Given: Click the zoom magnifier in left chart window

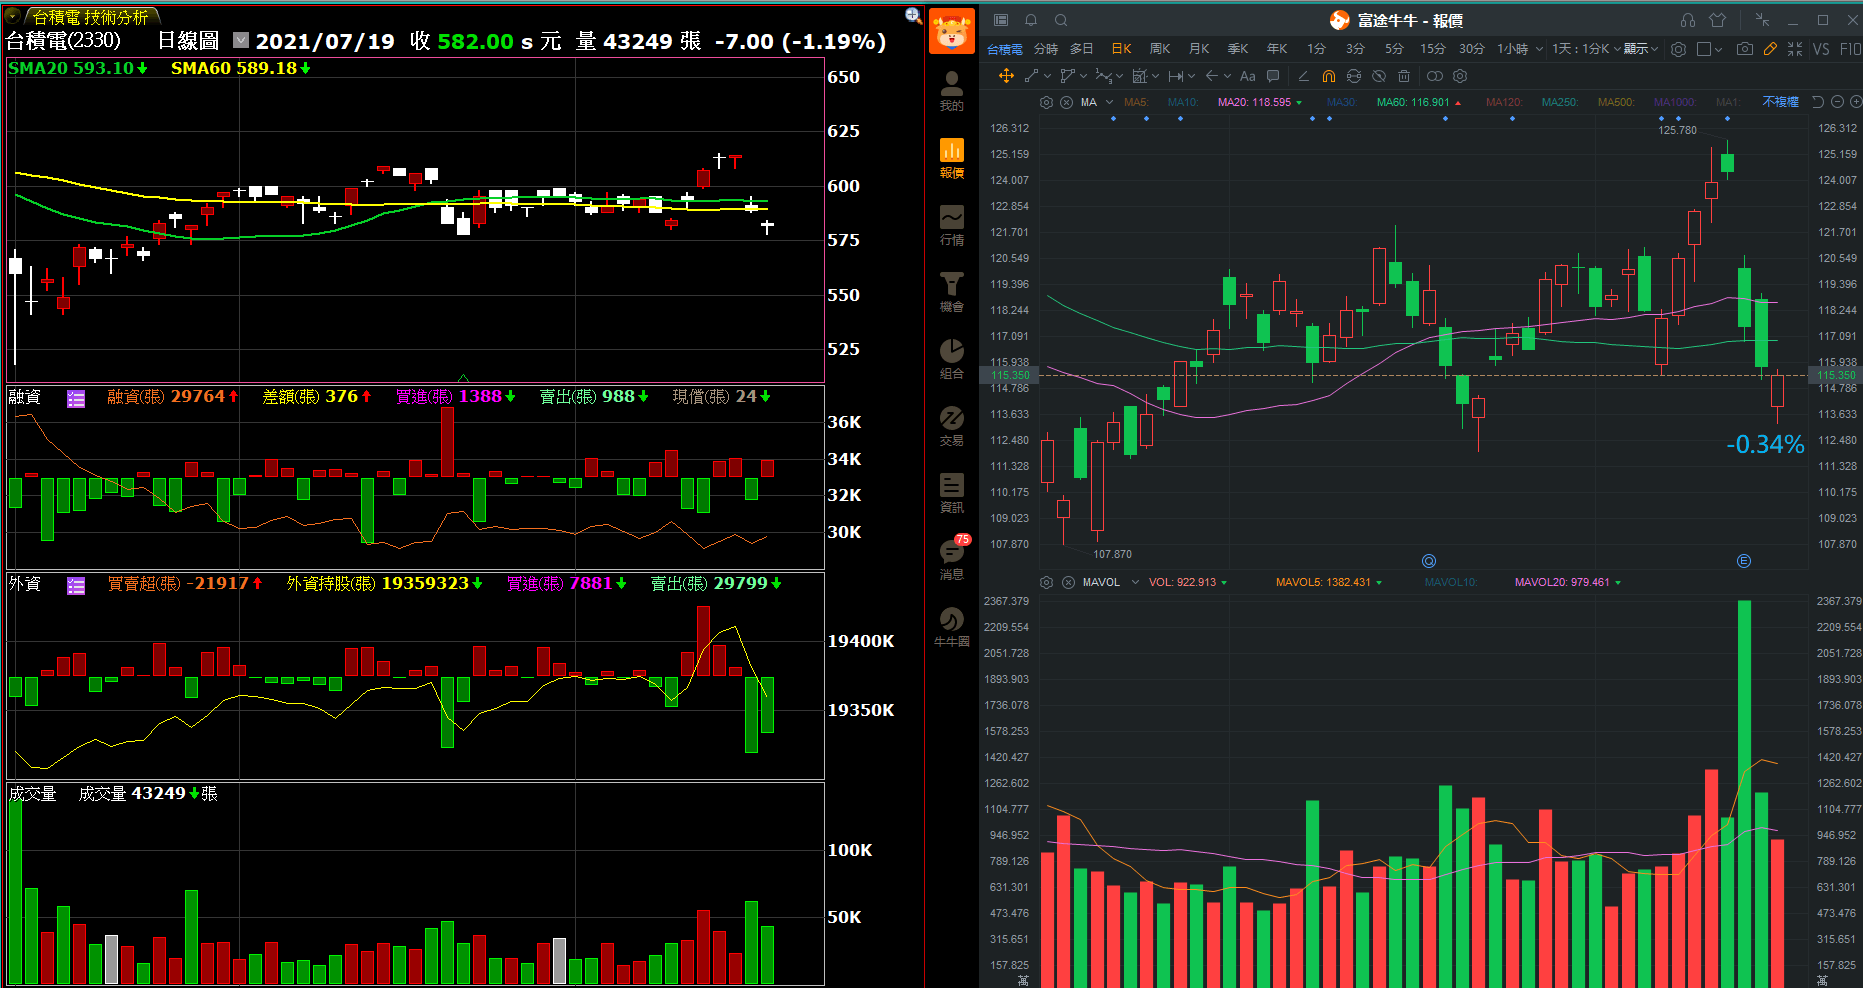Looking at the screenshot, I should click(913, 15).
